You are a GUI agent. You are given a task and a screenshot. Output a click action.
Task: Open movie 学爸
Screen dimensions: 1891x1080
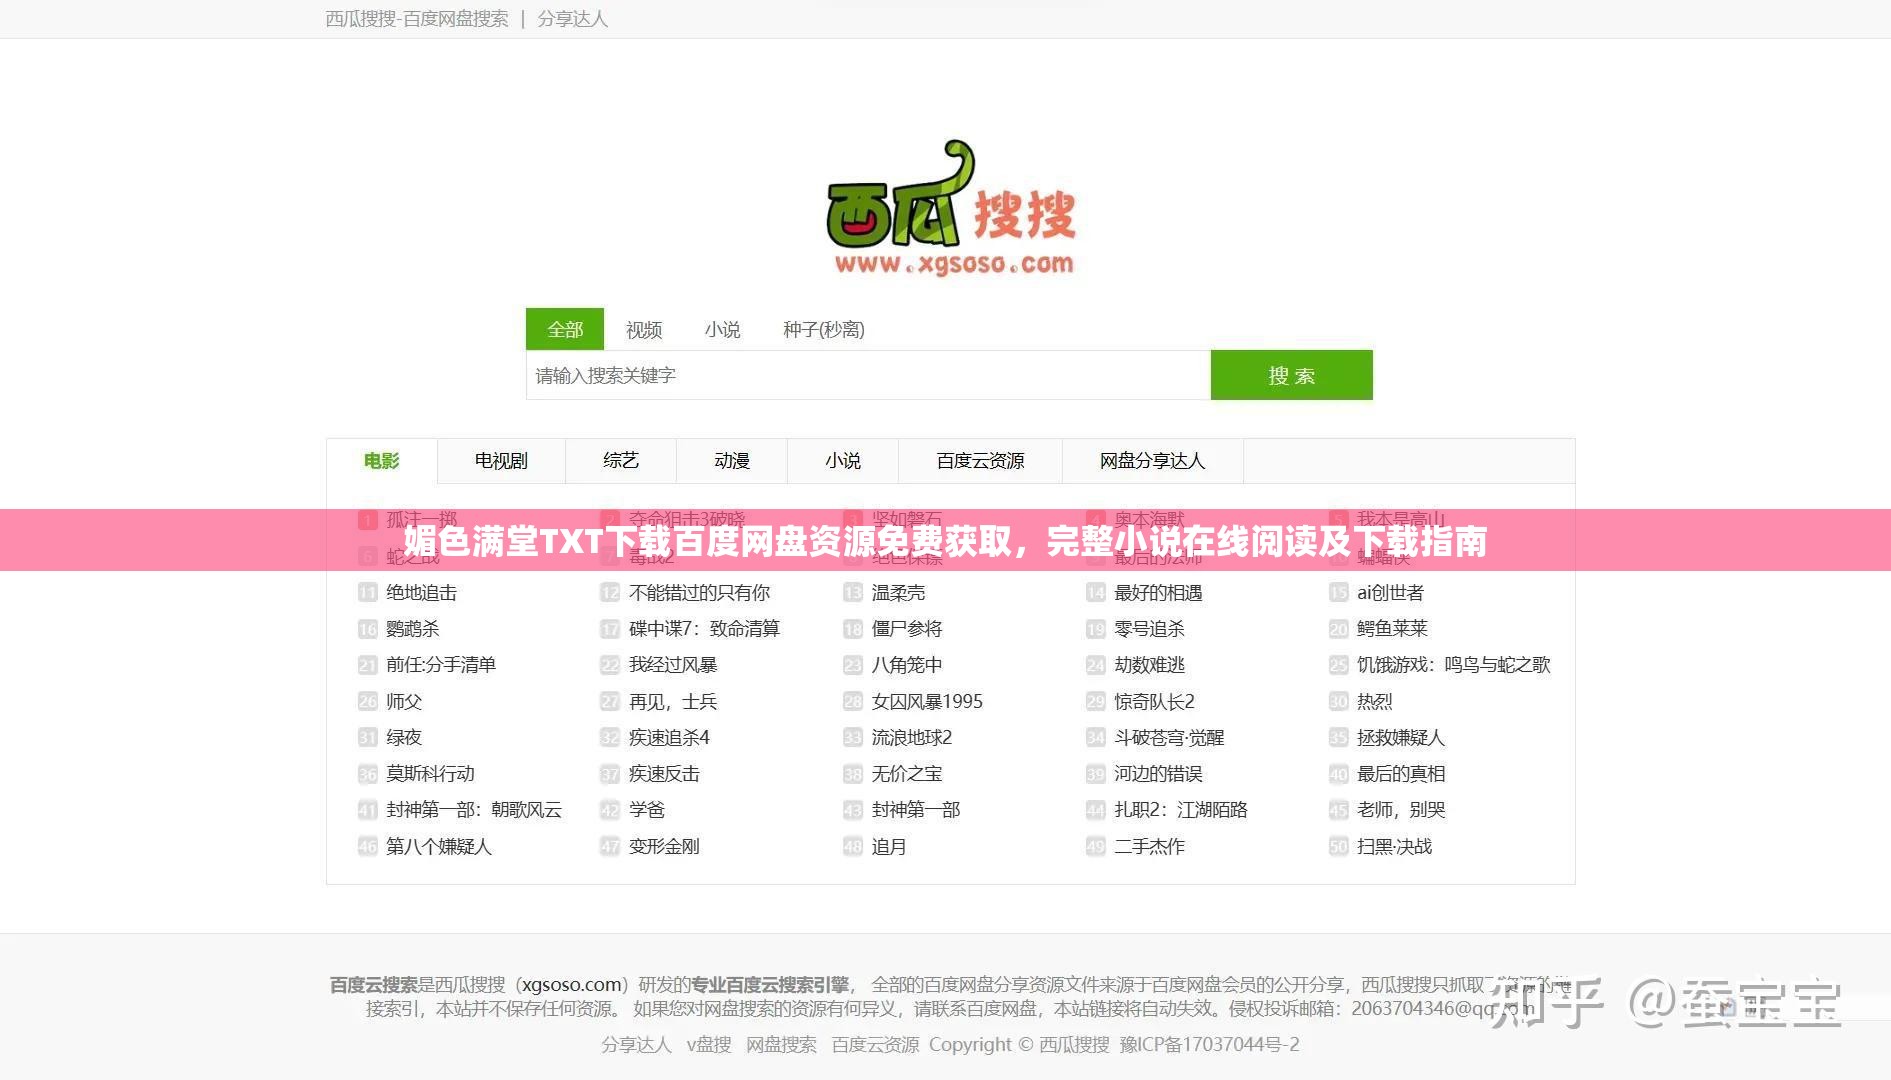(x=647, y=810)
